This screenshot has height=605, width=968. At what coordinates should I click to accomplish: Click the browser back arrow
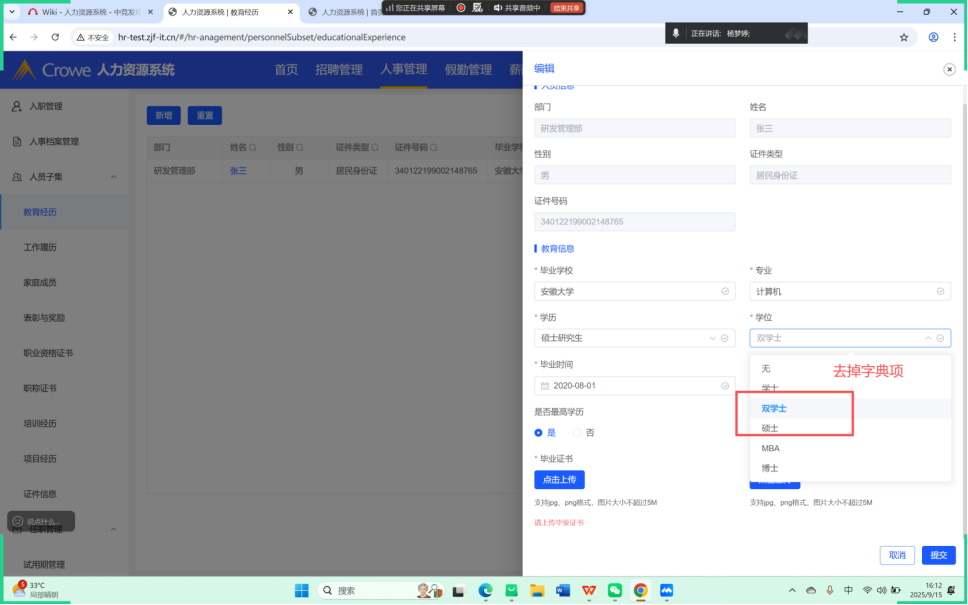[x=14, y=37]
